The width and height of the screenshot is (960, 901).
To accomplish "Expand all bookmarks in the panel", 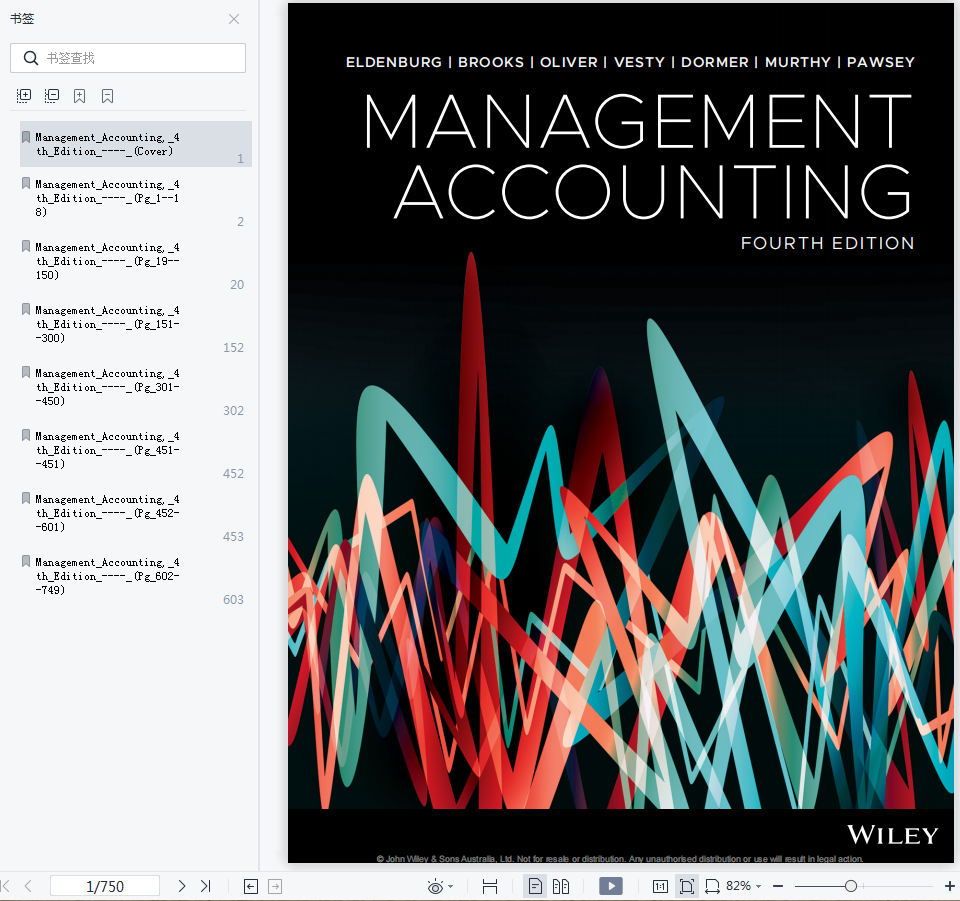I will coord(24,95).
